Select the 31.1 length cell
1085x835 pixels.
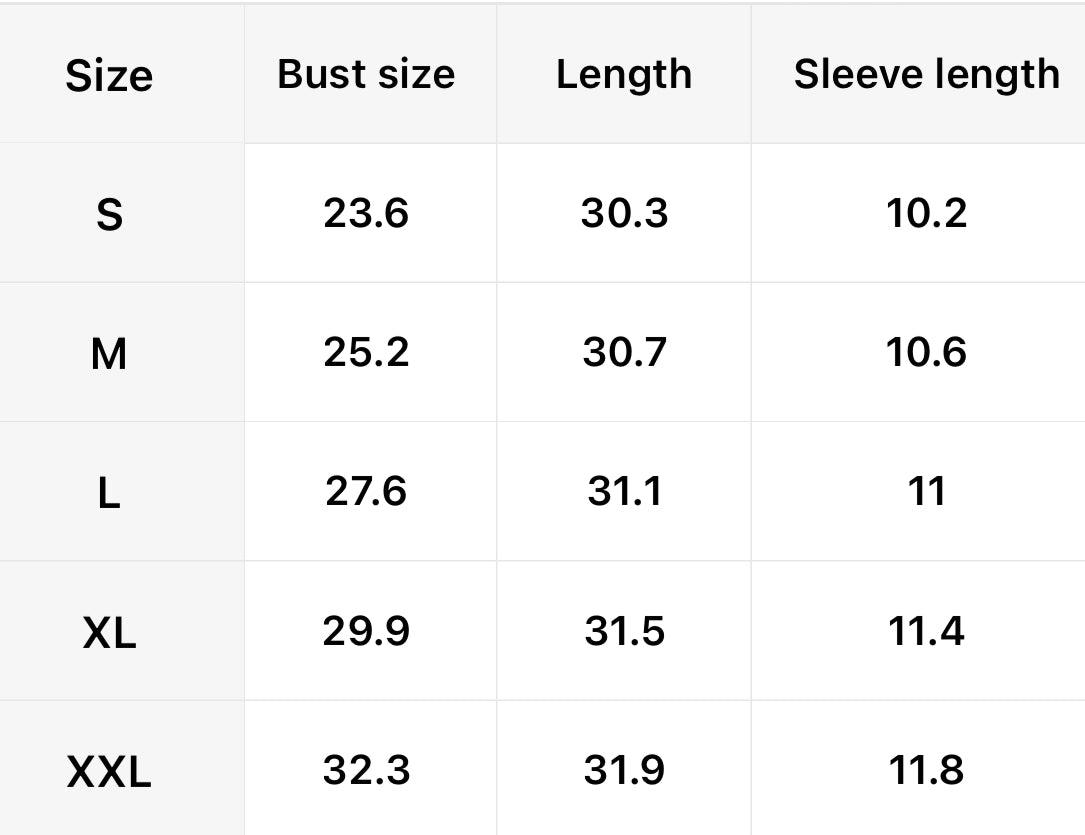click(x=624, y=491)
